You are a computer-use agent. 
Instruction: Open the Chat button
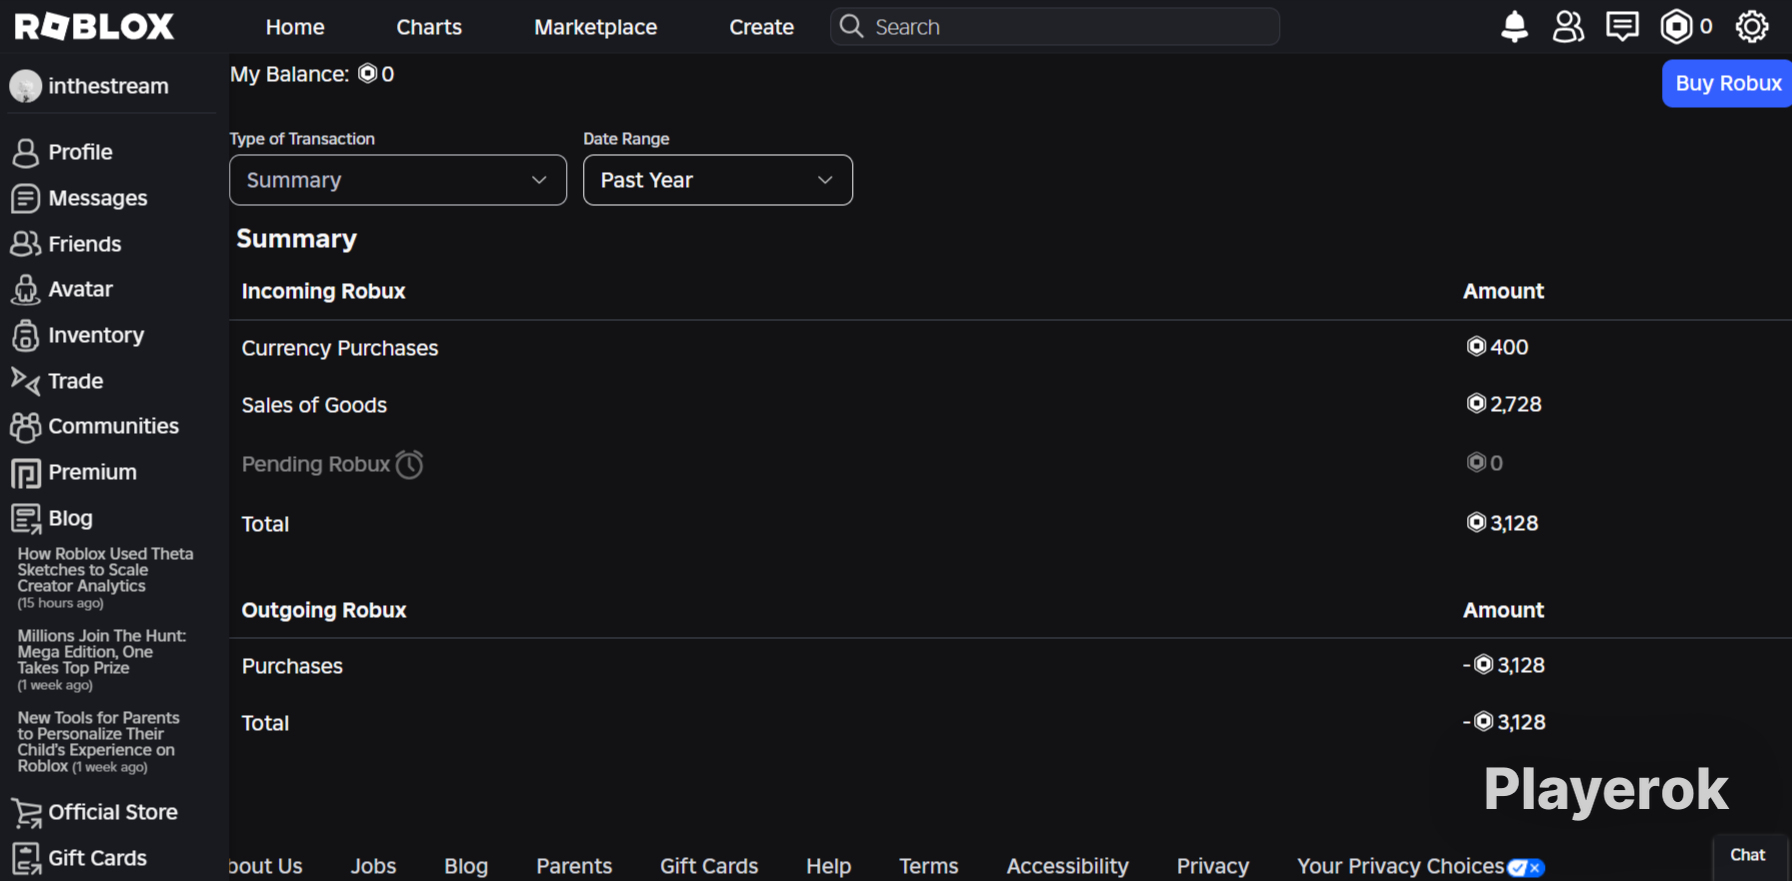1748,856
